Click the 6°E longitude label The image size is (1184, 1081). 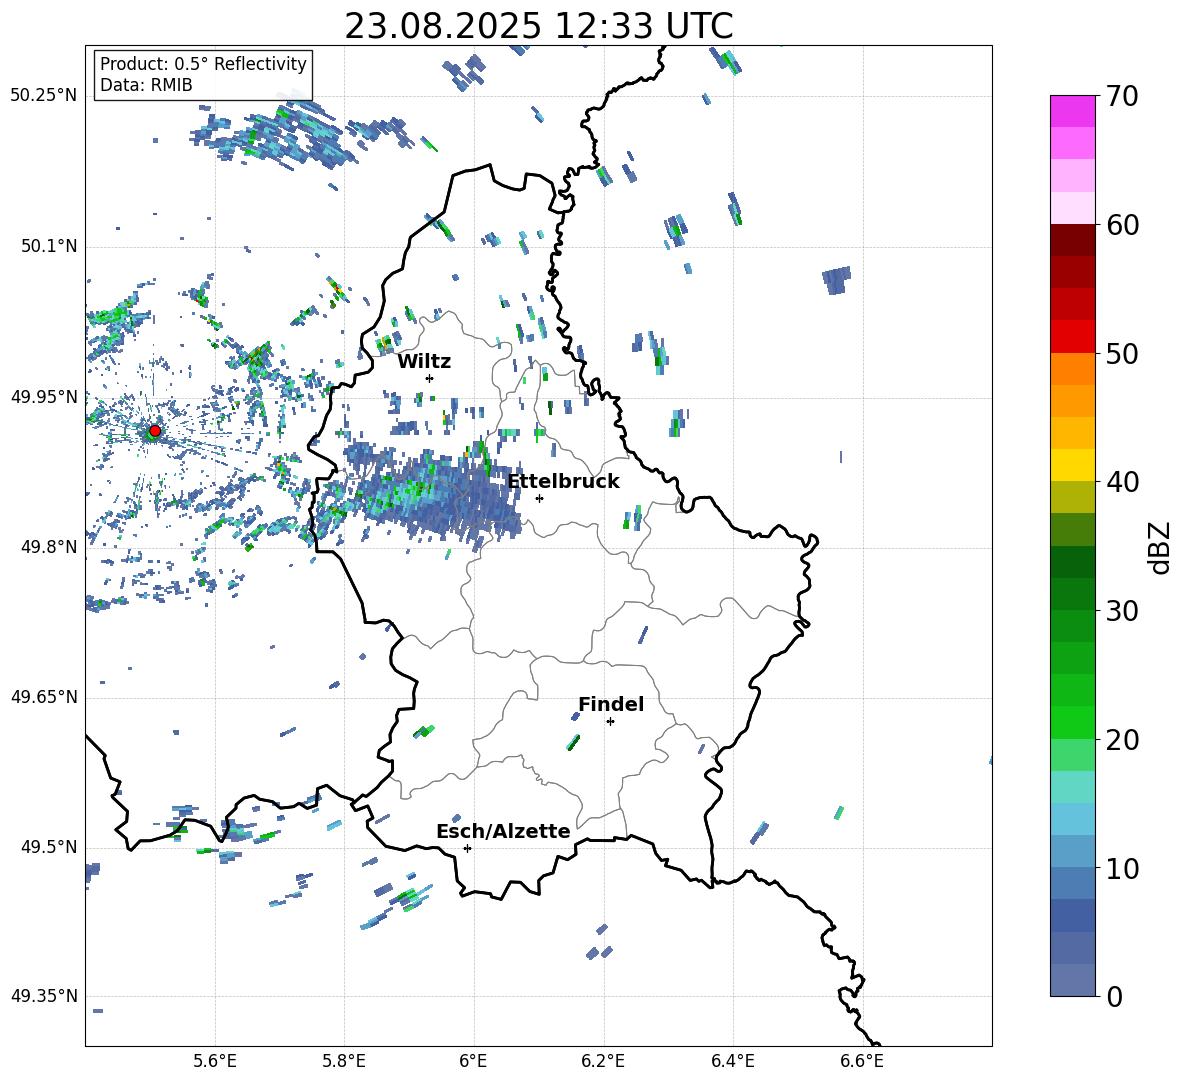coord(473,1061)
